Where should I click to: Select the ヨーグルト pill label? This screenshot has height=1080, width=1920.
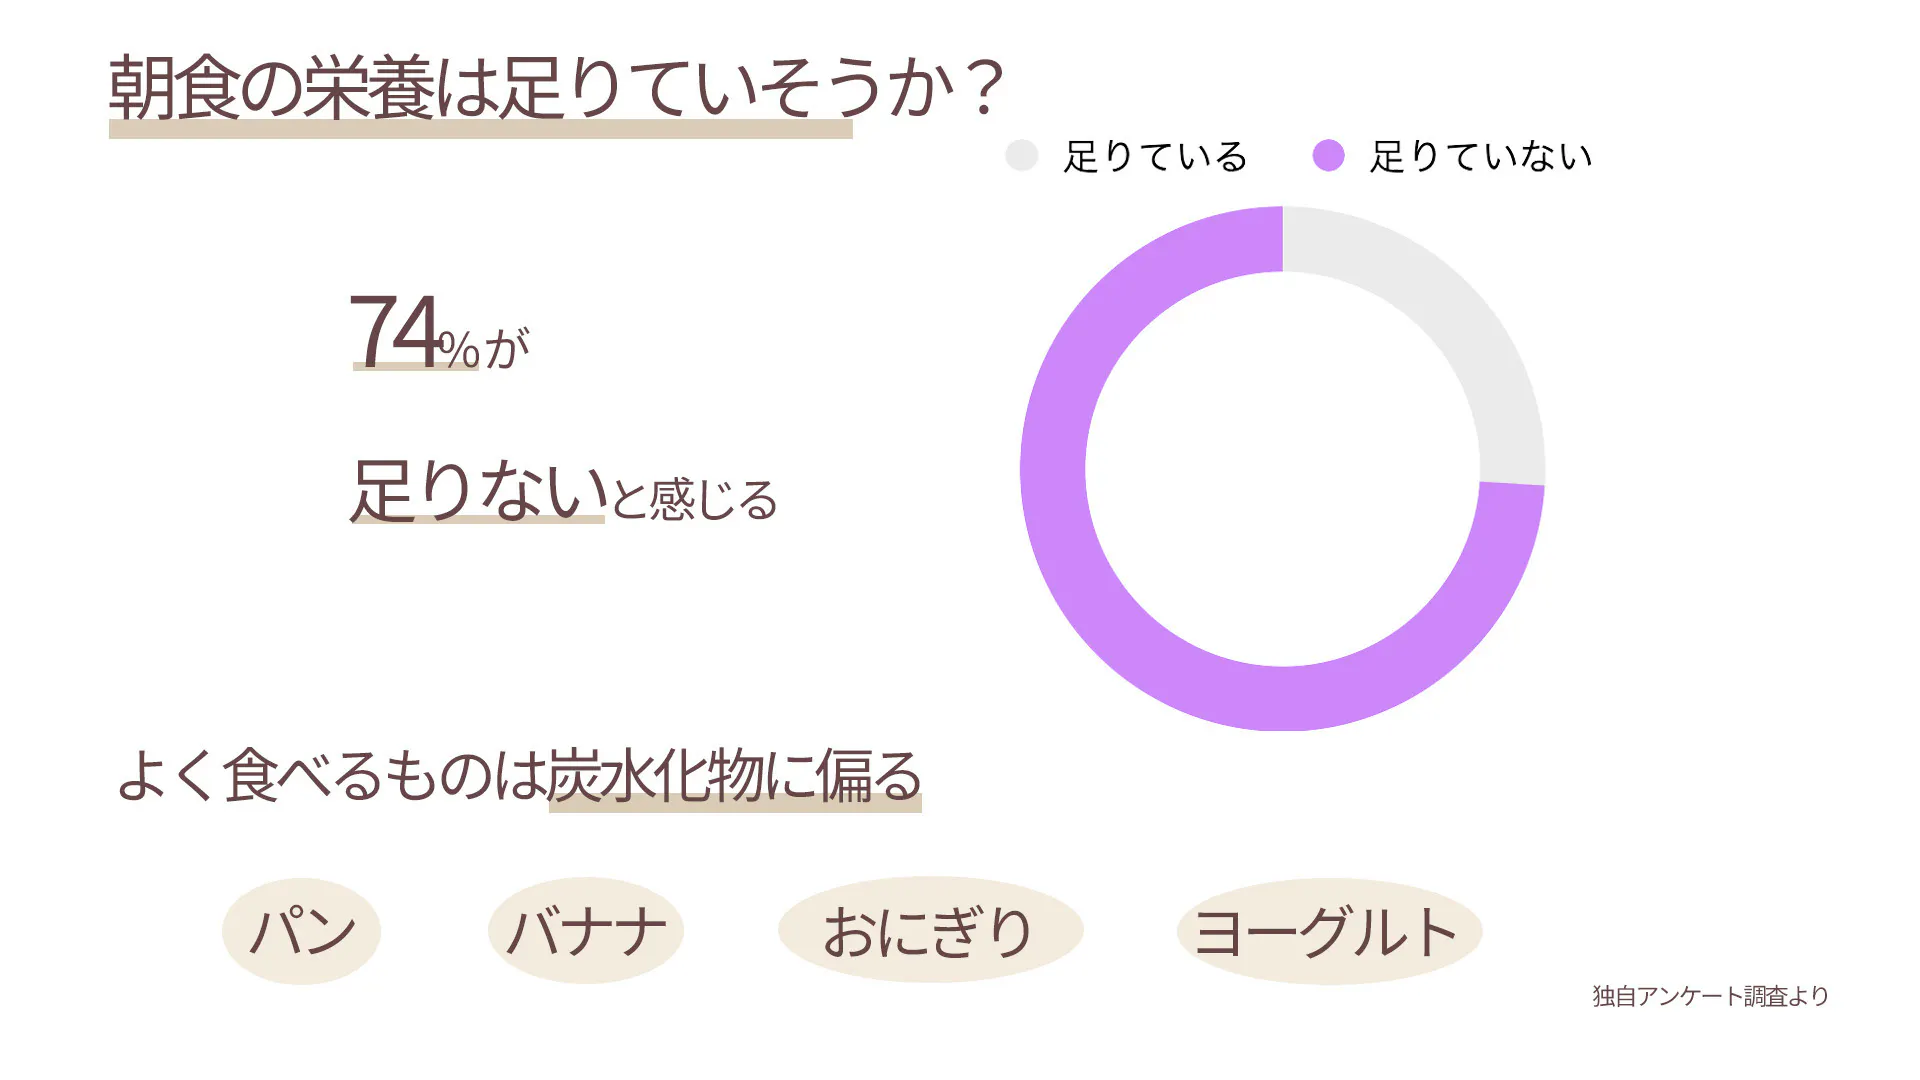pos(1328,931)
